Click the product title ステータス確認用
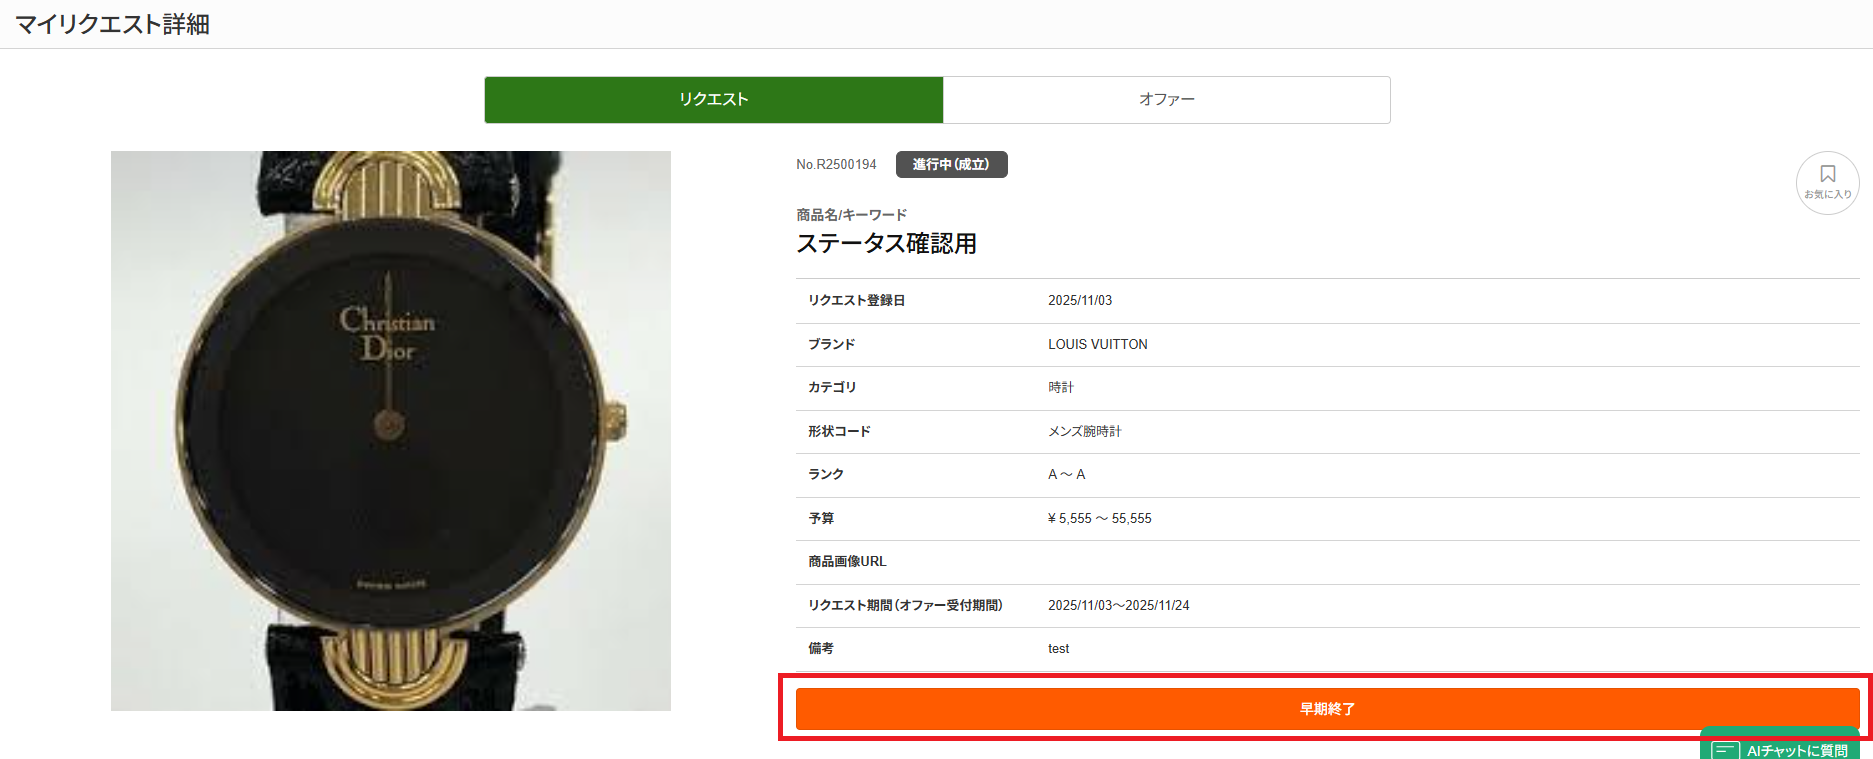 886,243
